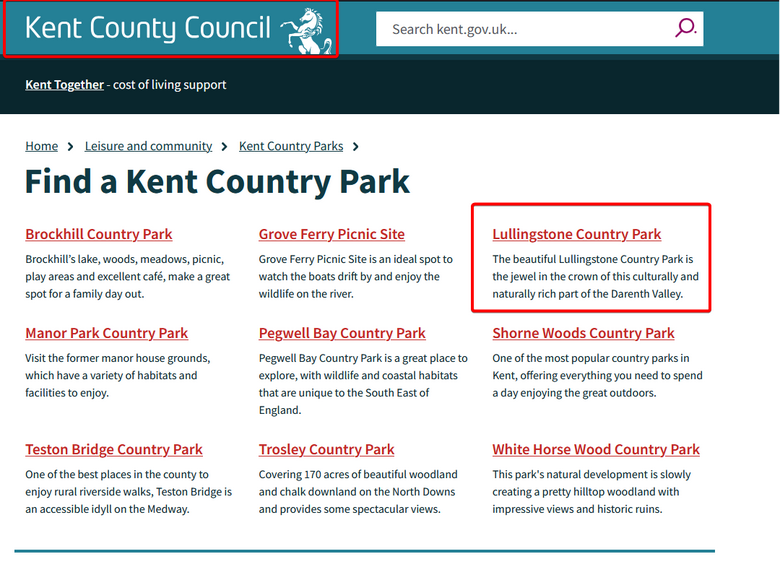Viewport: 781px width, 569px height.
Task: Open Teston Bridge Country Park link
Action: tap(114, 449)
